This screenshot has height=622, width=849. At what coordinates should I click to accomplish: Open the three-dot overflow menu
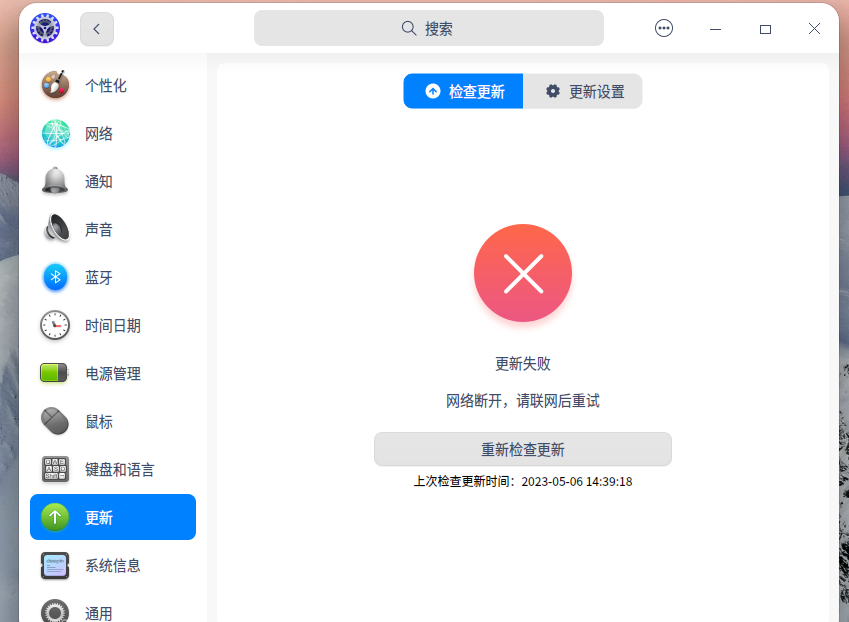coord(664,28)
